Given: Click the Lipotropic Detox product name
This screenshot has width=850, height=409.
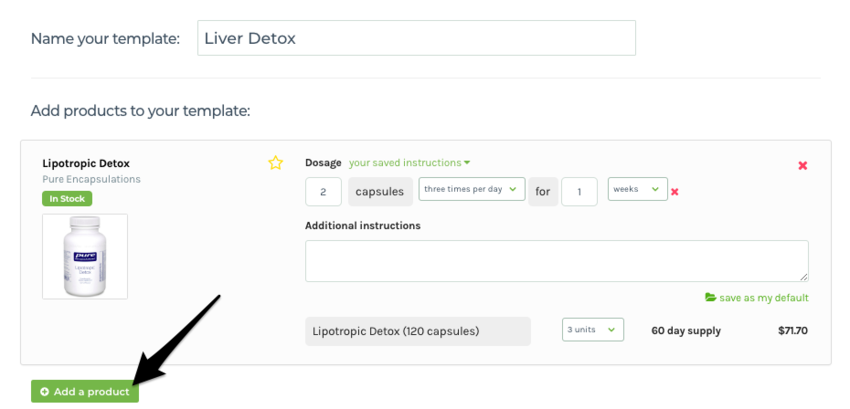Looking at the screenshot, I should 86,163.
